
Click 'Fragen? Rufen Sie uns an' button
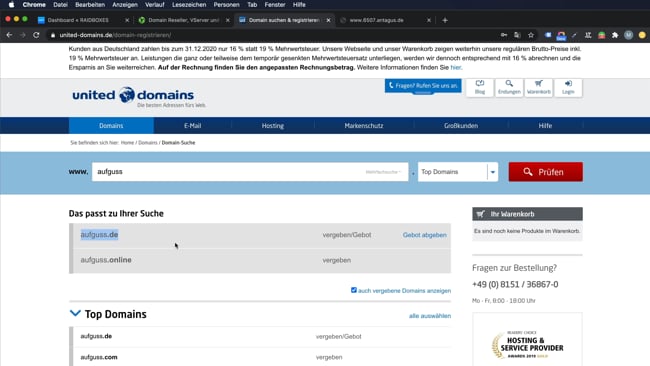pos(423,86)
